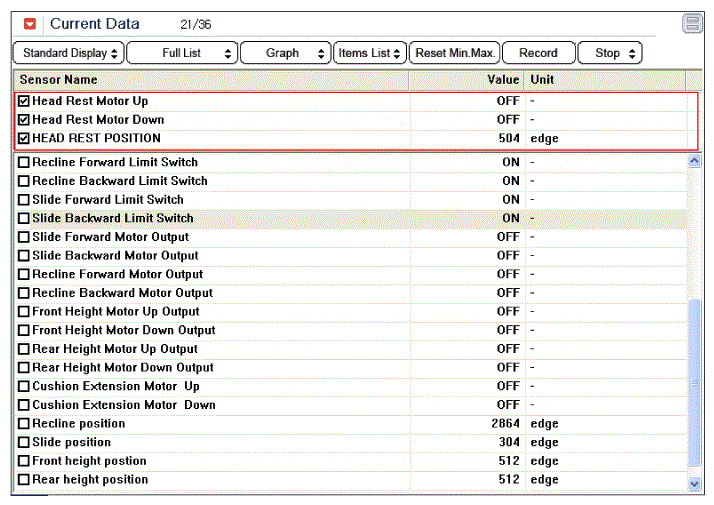Click the vertical scrollbar thumb

click(694, 383)
